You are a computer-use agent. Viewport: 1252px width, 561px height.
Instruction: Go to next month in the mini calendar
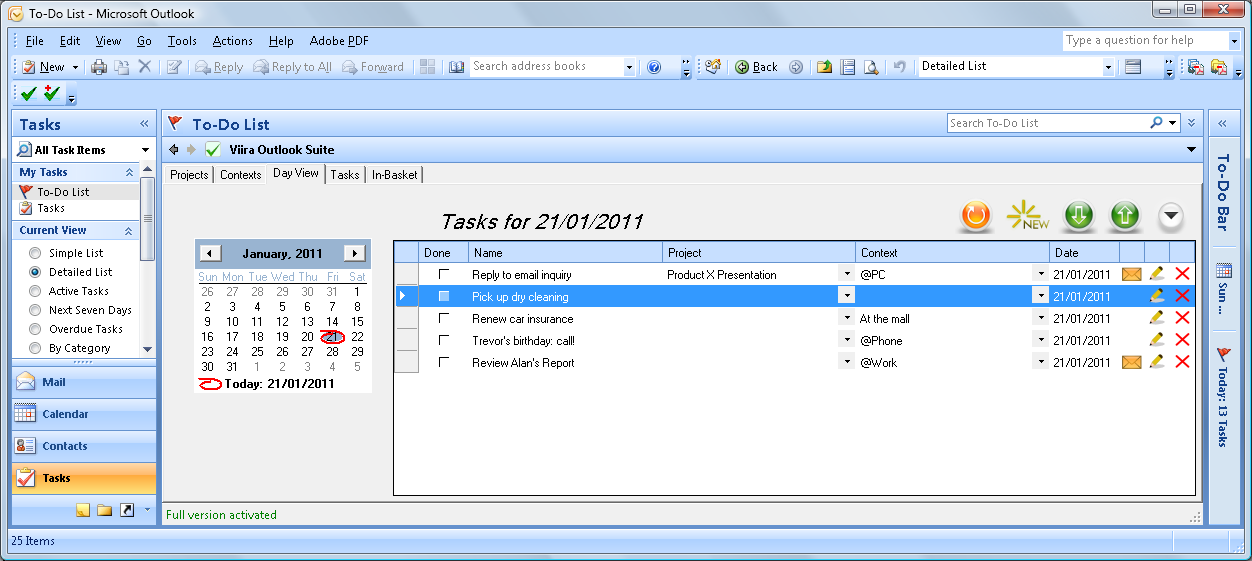tap(354, 253)
